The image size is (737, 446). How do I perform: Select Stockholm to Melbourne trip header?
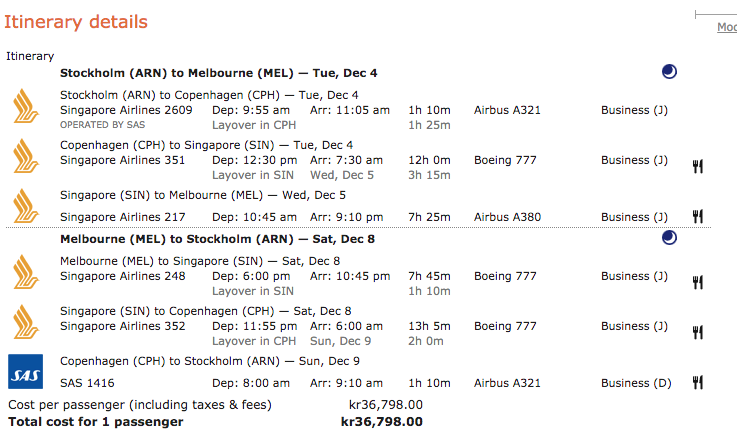pyautogui.click(x=219, y=73)
